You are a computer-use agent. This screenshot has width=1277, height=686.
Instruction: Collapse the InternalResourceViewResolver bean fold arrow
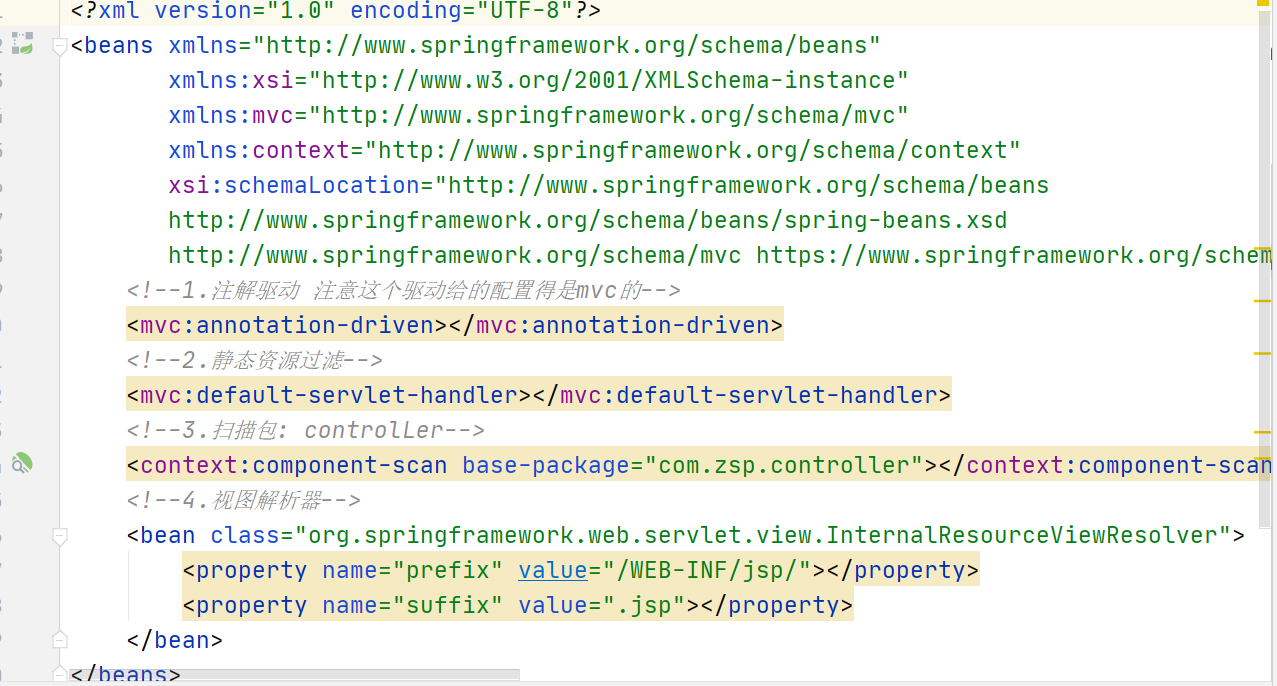(x=59, y=536)
